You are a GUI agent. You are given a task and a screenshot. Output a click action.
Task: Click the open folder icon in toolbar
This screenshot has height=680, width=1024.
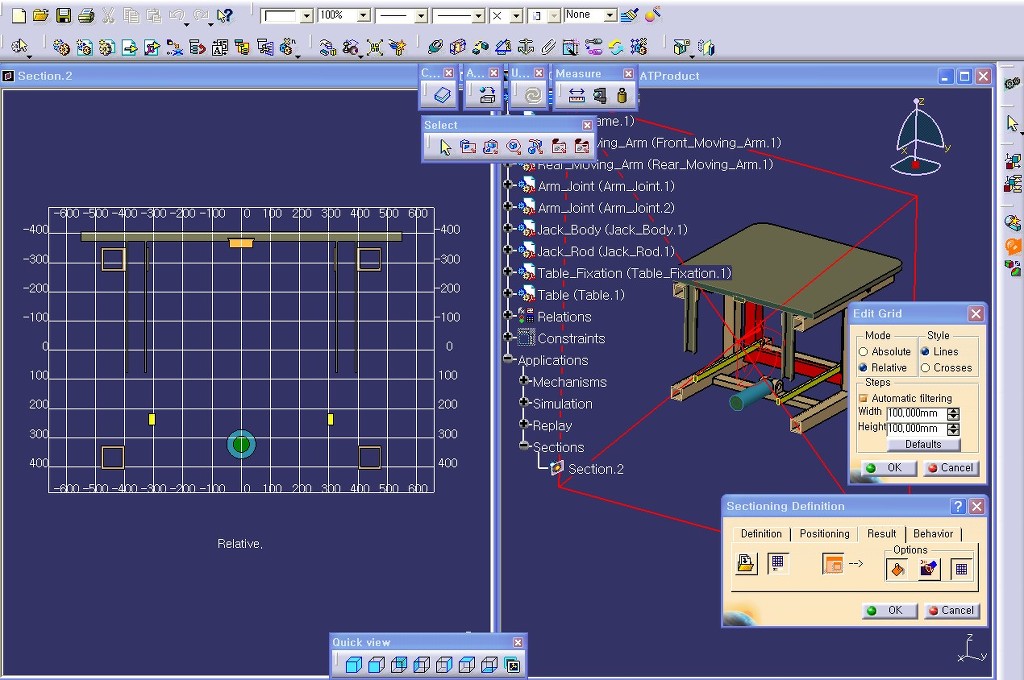(x=40, y=16)
